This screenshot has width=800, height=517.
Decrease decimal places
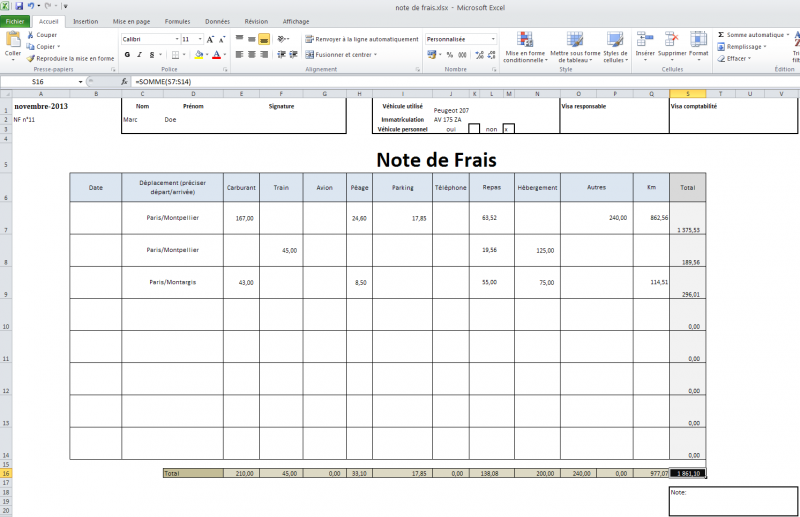pos(491,55)
